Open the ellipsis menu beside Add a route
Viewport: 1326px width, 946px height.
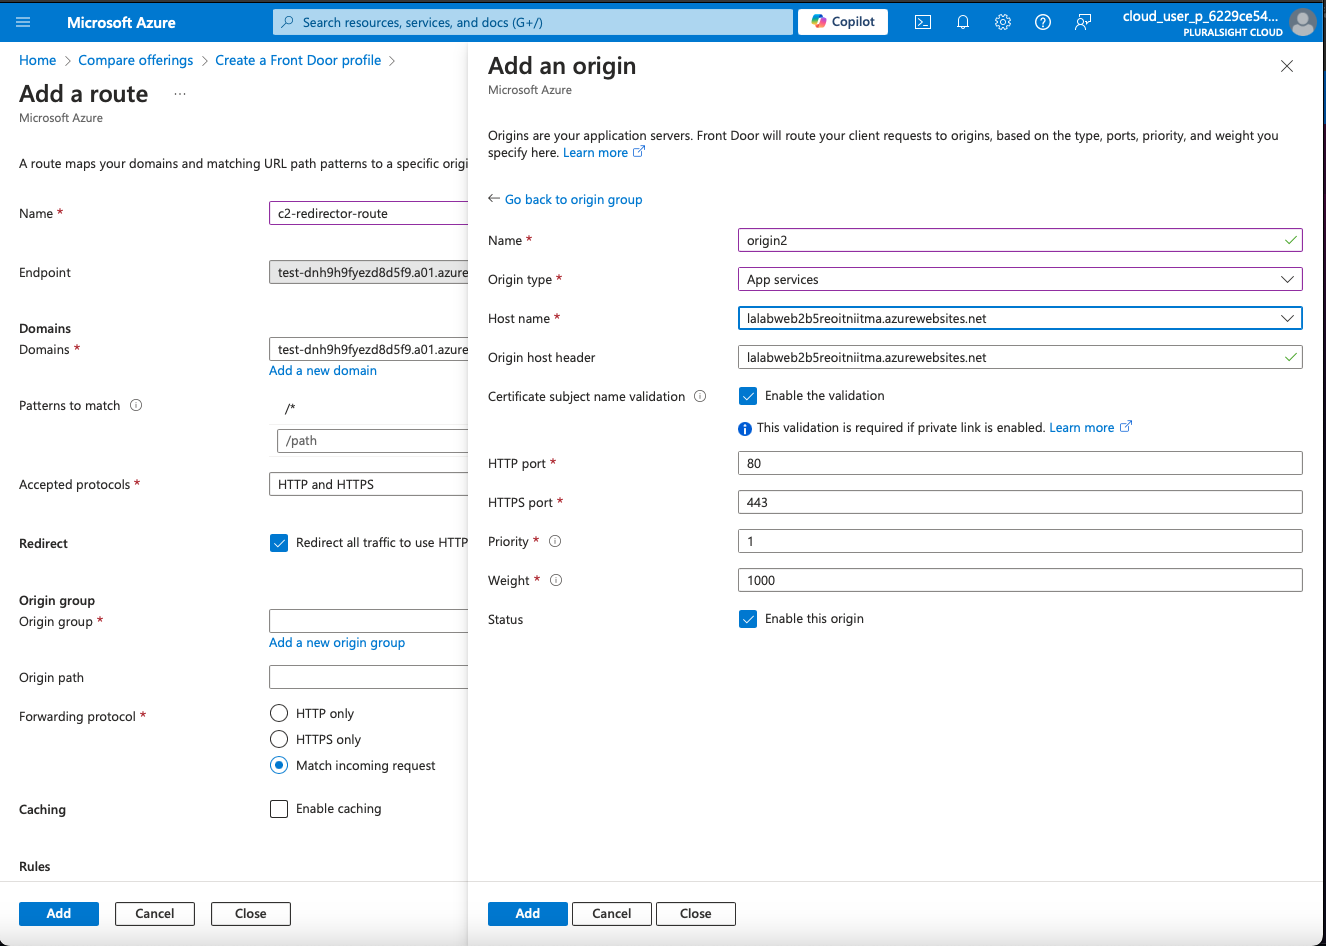[180, 94]
